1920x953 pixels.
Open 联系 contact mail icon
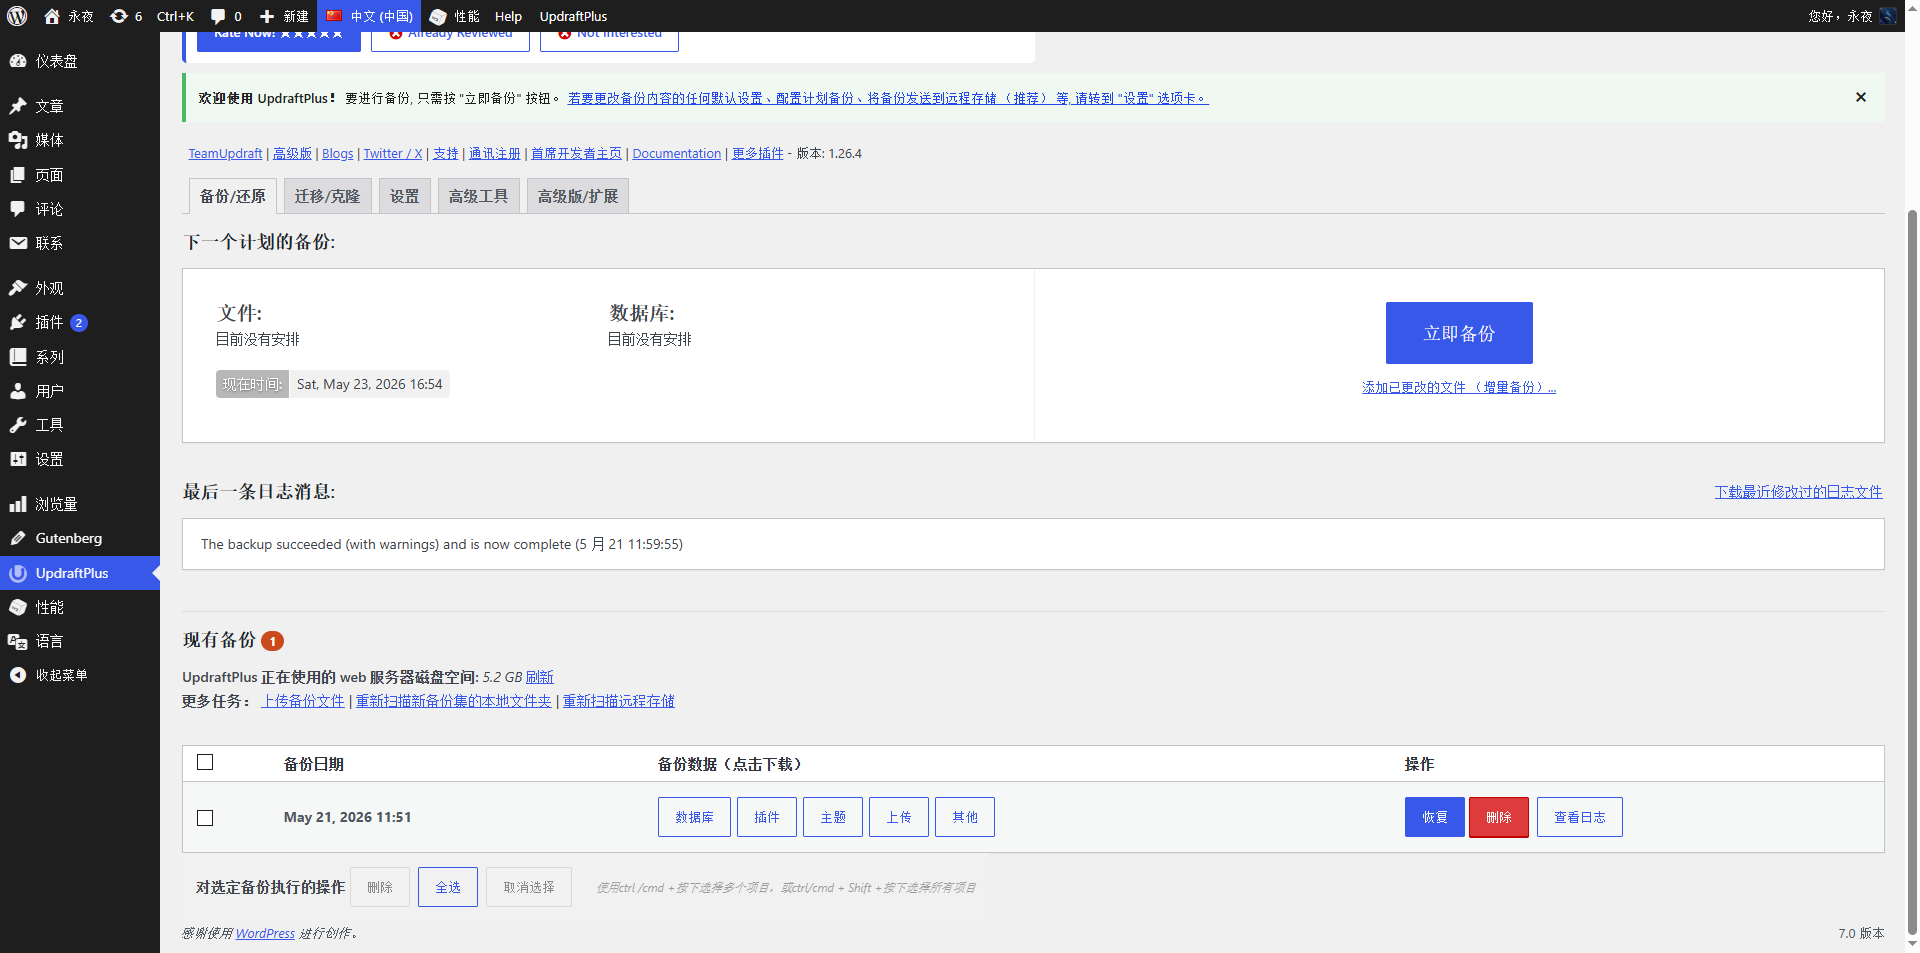(18, 243)
